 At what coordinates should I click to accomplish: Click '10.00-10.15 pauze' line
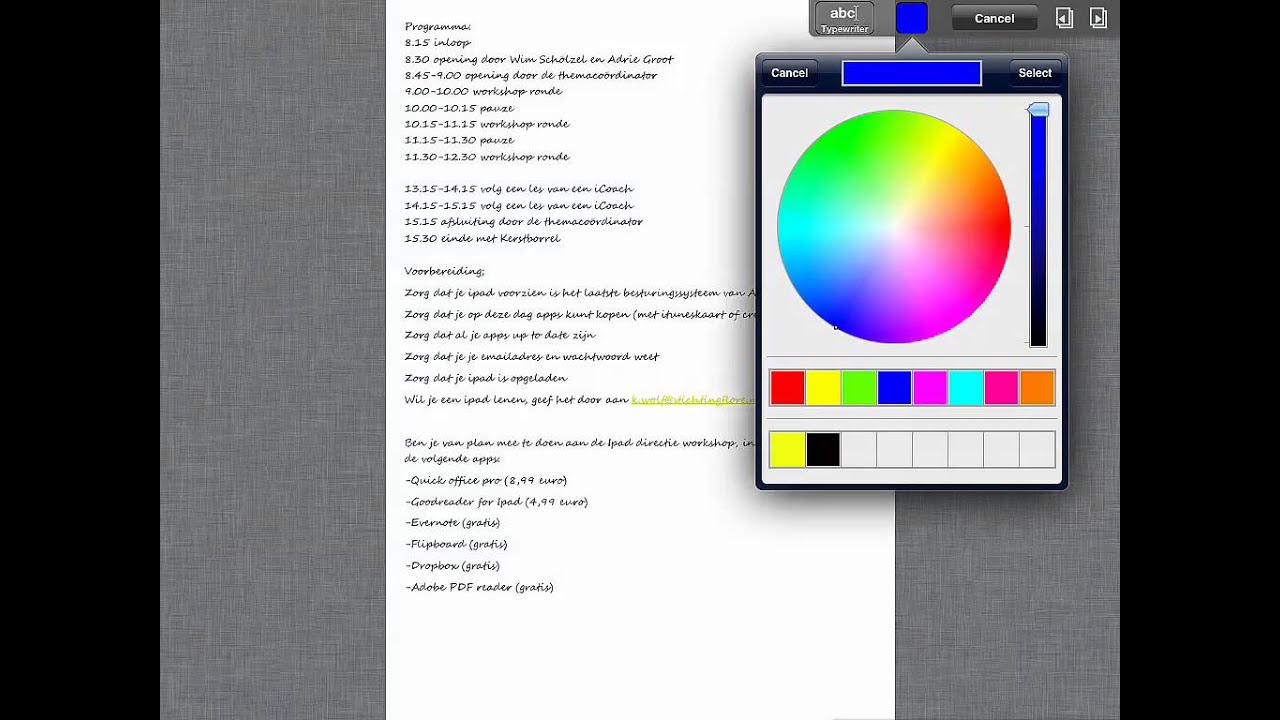point(459,108)
